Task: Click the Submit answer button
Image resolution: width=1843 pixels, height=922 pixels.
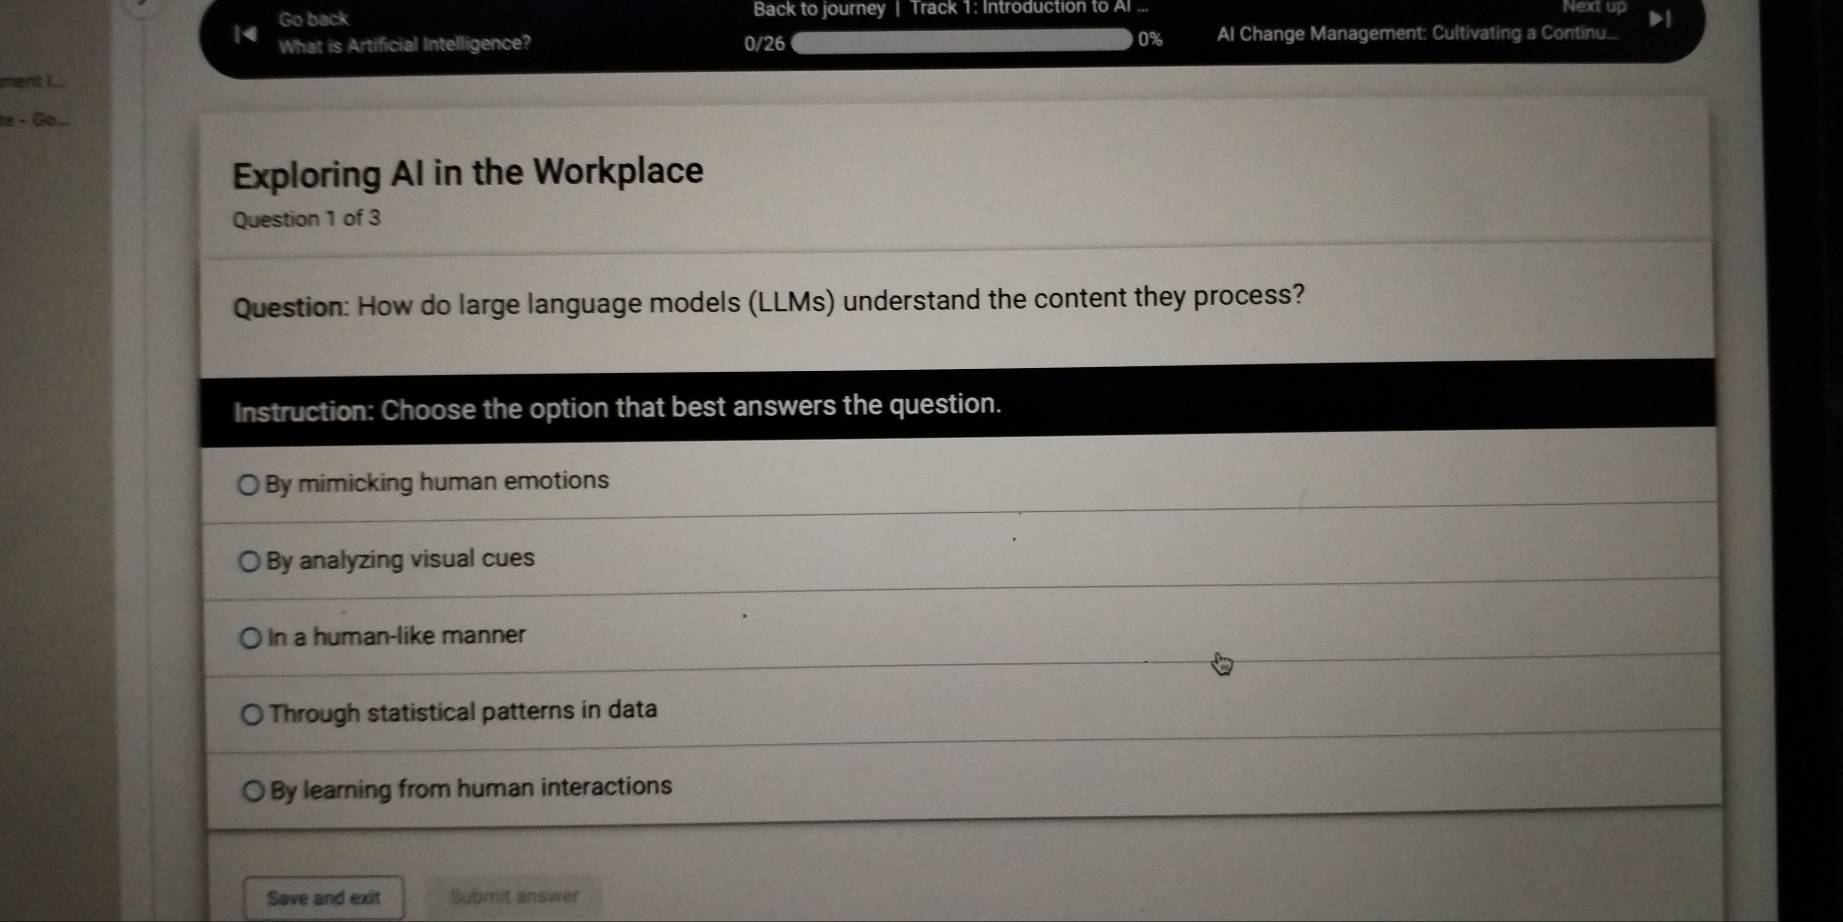Action: pos(514,896)
